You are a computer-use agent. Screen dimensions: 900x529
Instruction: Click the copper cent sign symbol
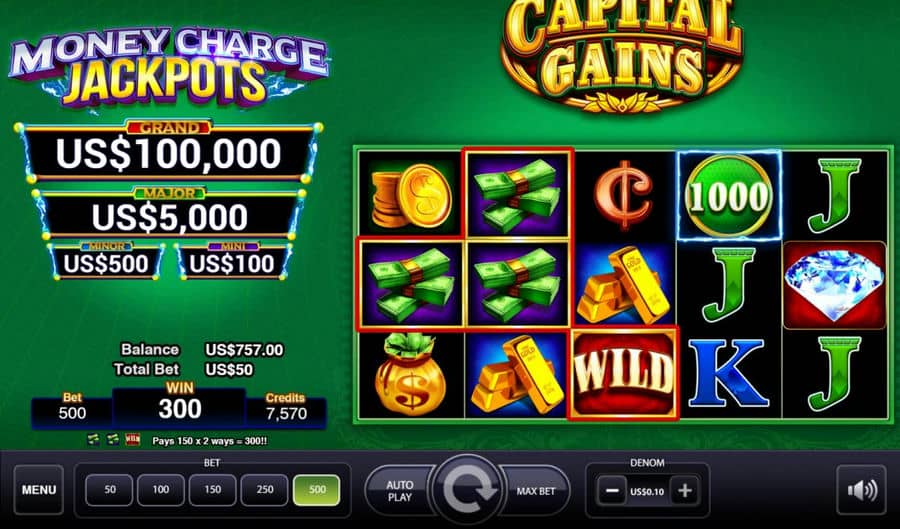pos(623,196)
